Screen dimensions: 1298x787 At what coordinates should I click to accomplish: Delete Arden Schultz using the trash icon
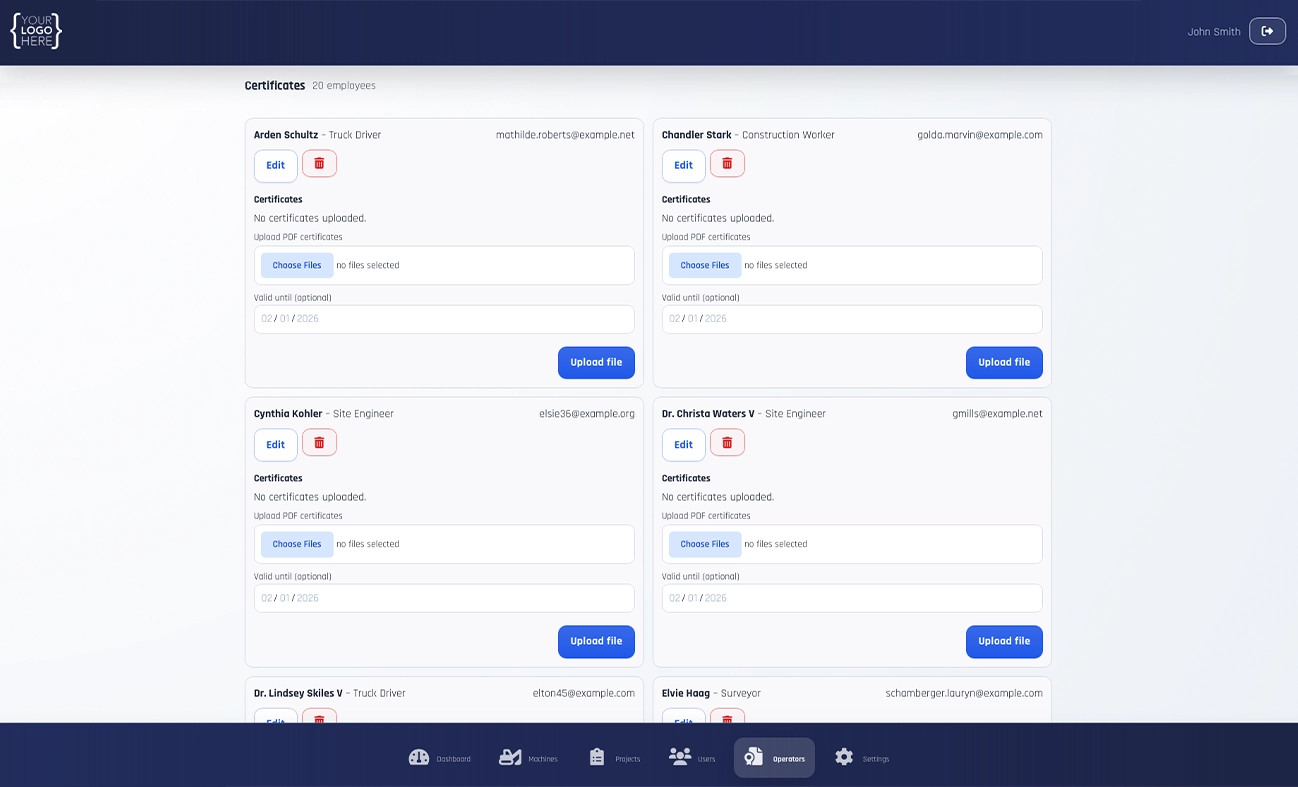(x=319, y=164)
